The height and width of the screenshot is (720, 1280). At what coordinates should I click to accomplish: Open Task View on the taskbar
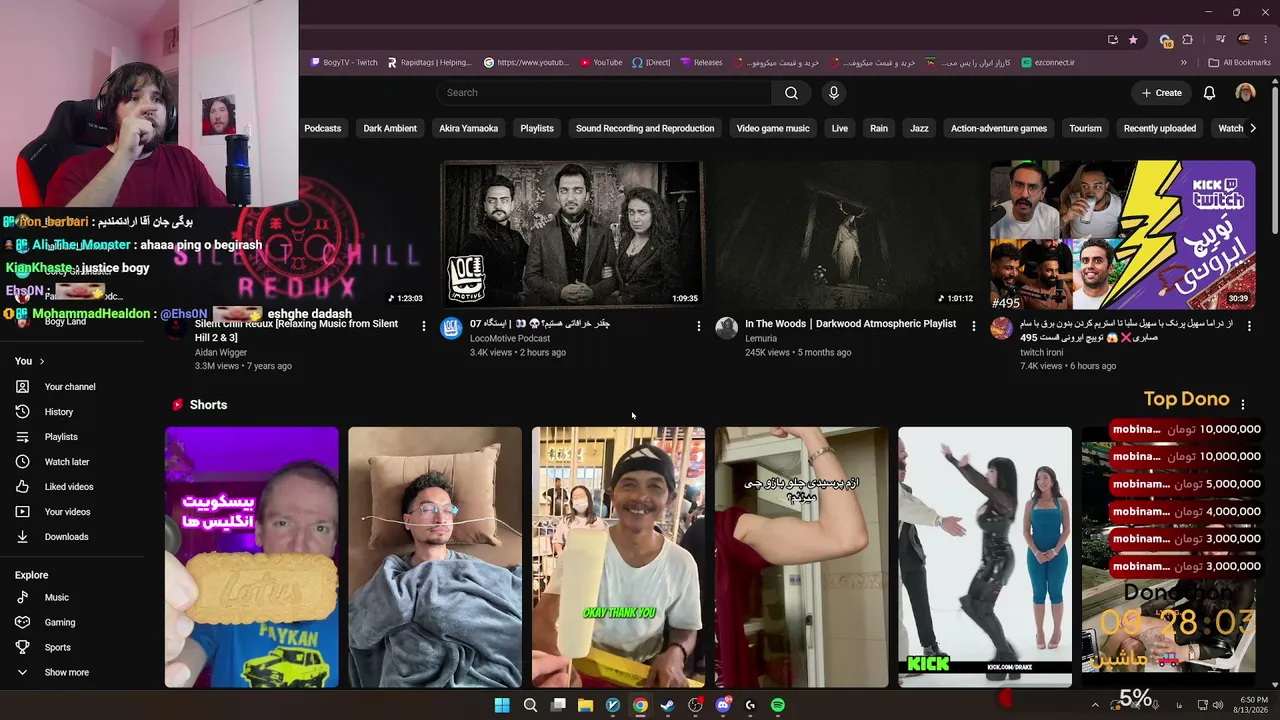pyautogui.click(x=558, y=705)
